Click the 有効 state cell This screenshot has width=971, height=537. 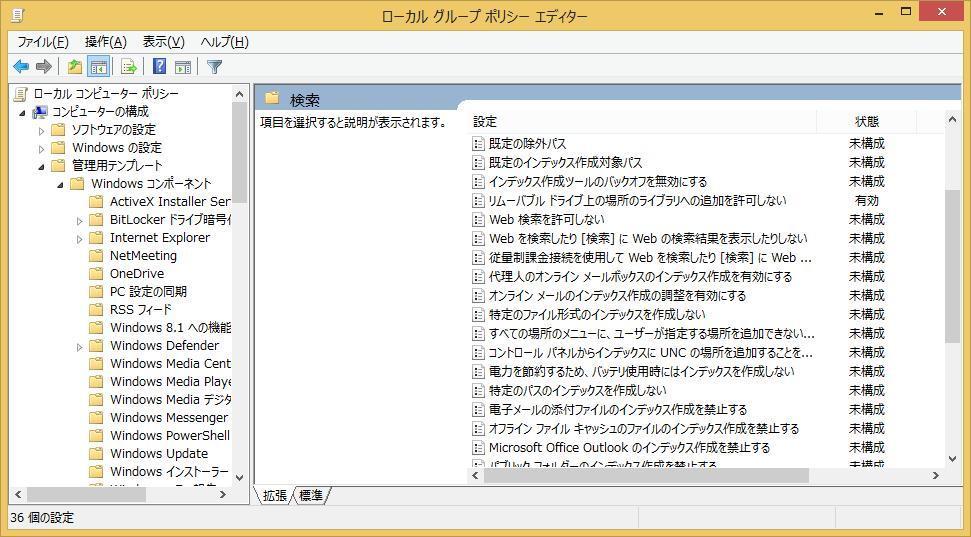point(866,201)
